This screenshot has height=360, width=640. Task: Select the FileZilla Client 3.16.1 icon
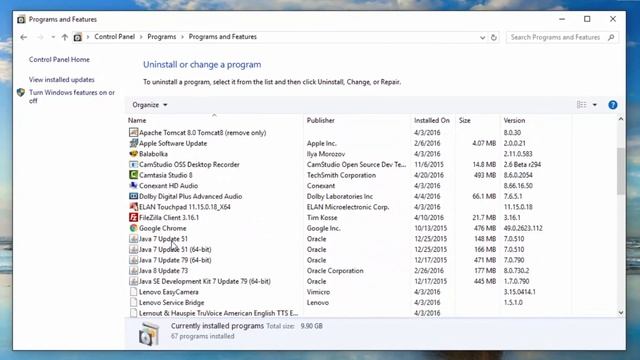coord(133,217)
